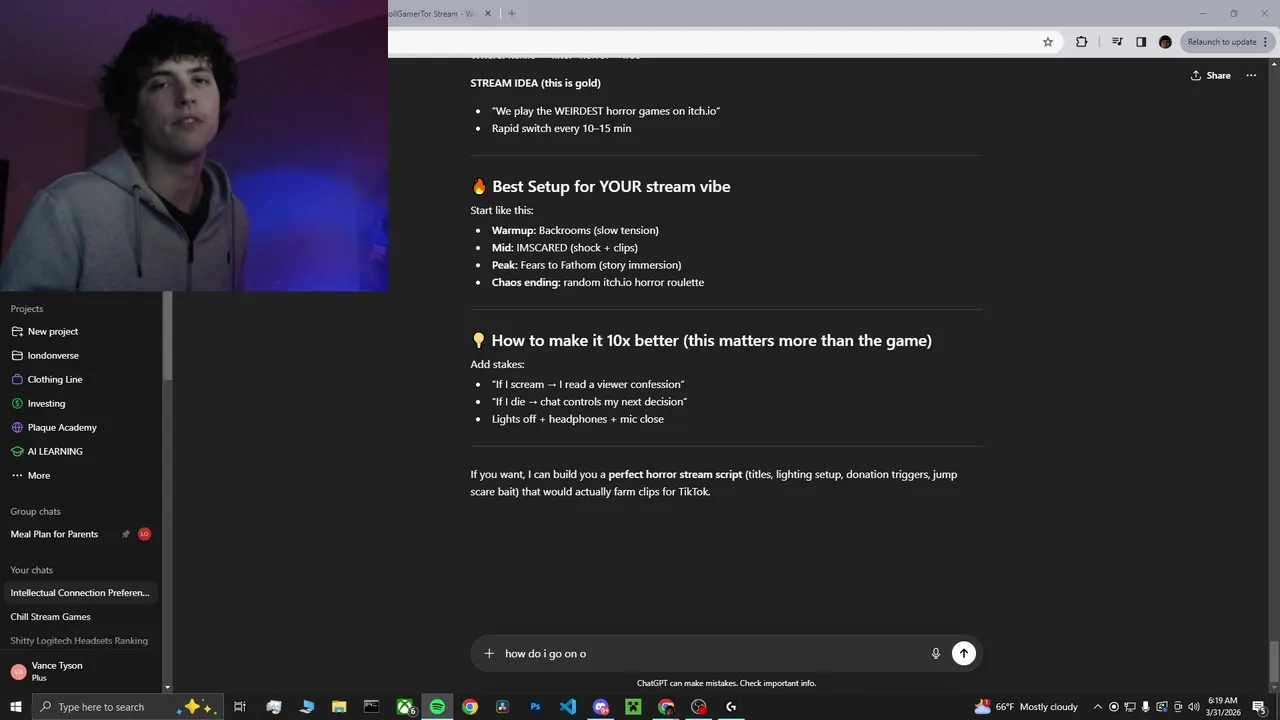The image size is (1280, 720).
Task: Open Discord from taskbar
Action: point(601,707)
